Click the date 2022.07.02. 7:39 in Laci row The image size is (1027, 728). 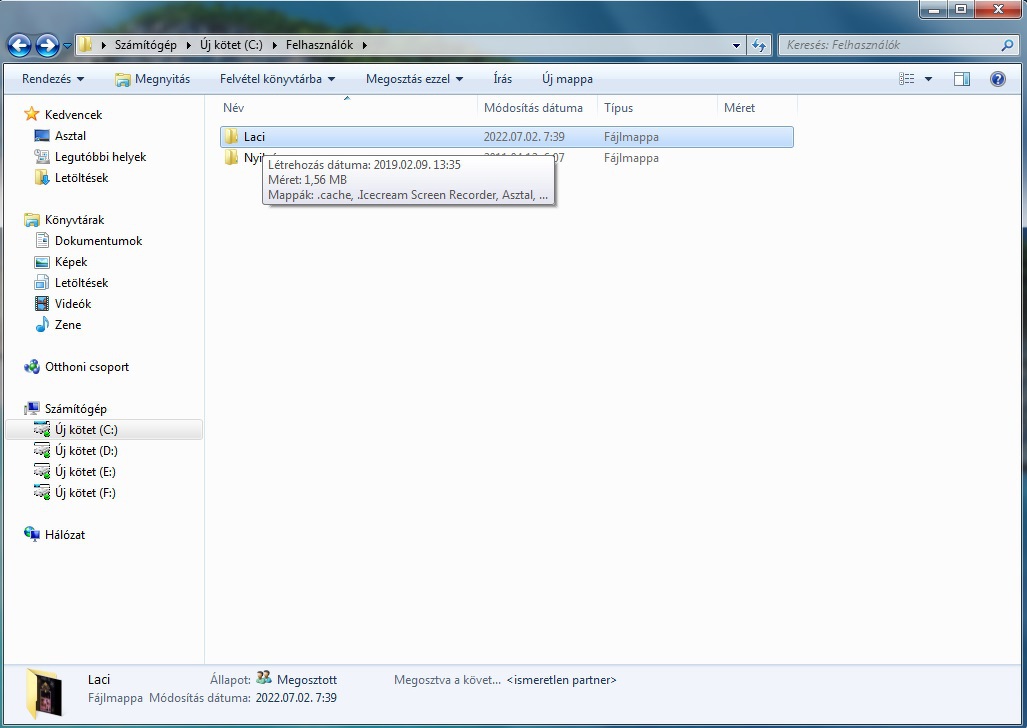tap(524, 137)
